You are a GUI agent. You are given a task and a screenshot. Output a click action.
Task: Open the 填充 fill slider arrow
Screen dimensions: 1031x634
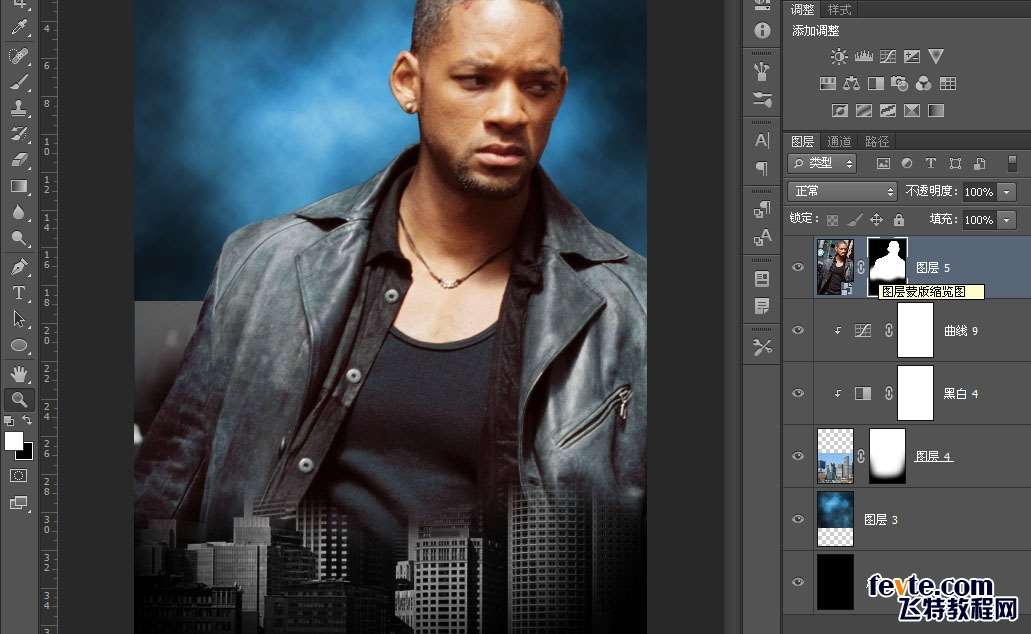(x=1007, y=220)
